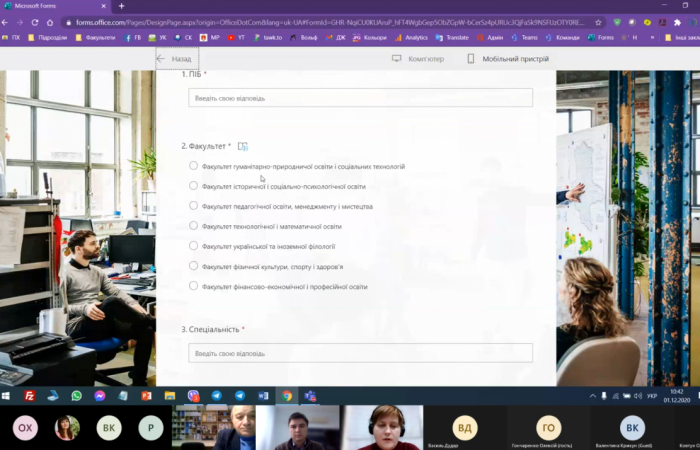This screenshot has width=700, height=450.
Task: Select Факультет фізичної культури, спорту і здоров'я
Action: point(193,266)
